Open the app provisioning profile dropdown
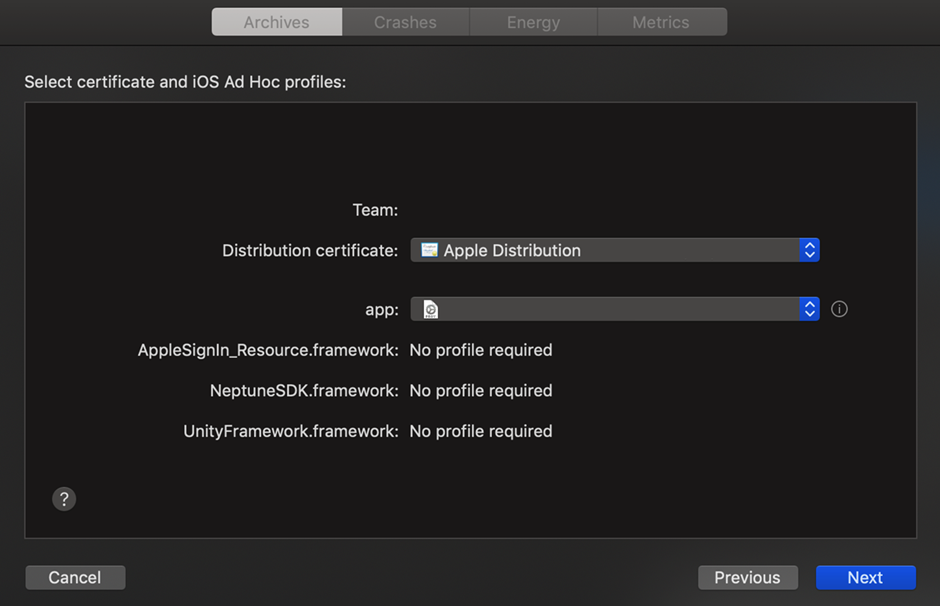 point(614,309)
